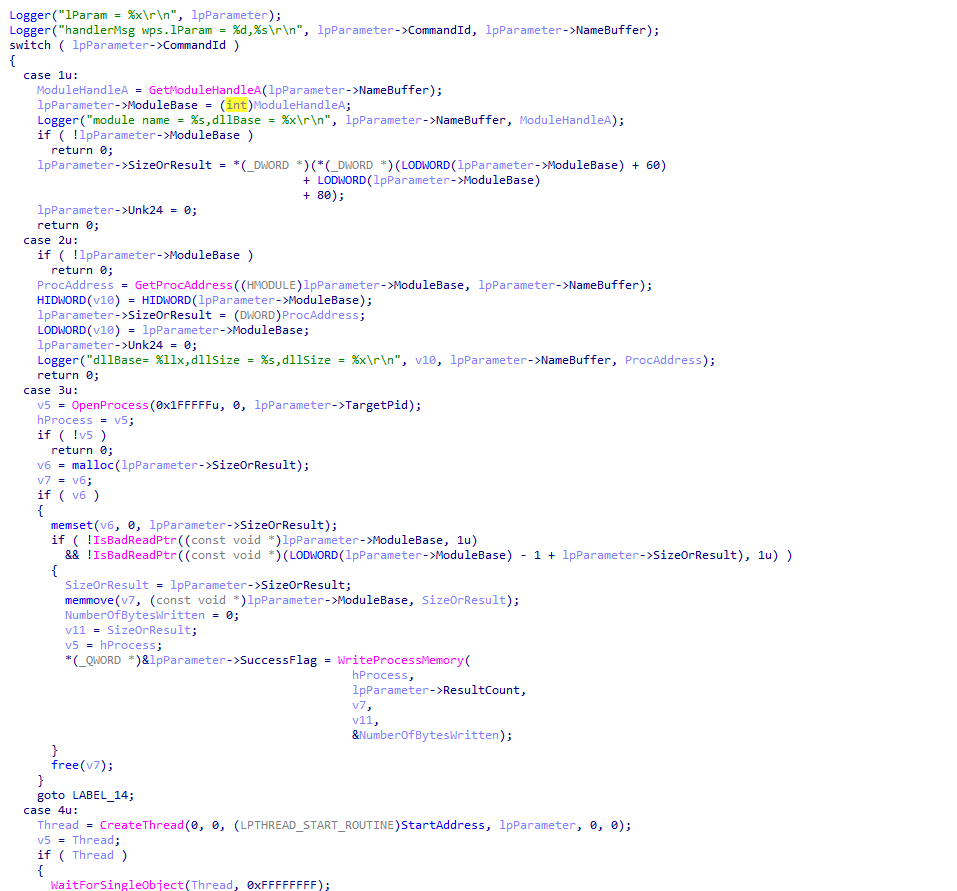Image resolution: width=957 pixels, height=891 pixels.
Task: Click the if ( !v5 ) condition
Action: (x=71, y=435)
